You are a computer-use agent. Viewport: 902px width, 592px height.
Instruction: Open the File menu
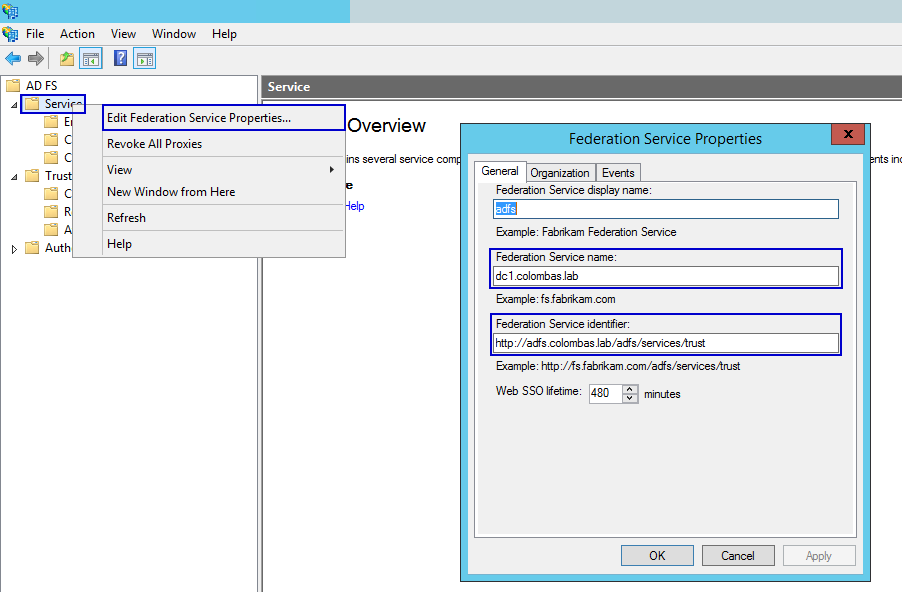35,34
